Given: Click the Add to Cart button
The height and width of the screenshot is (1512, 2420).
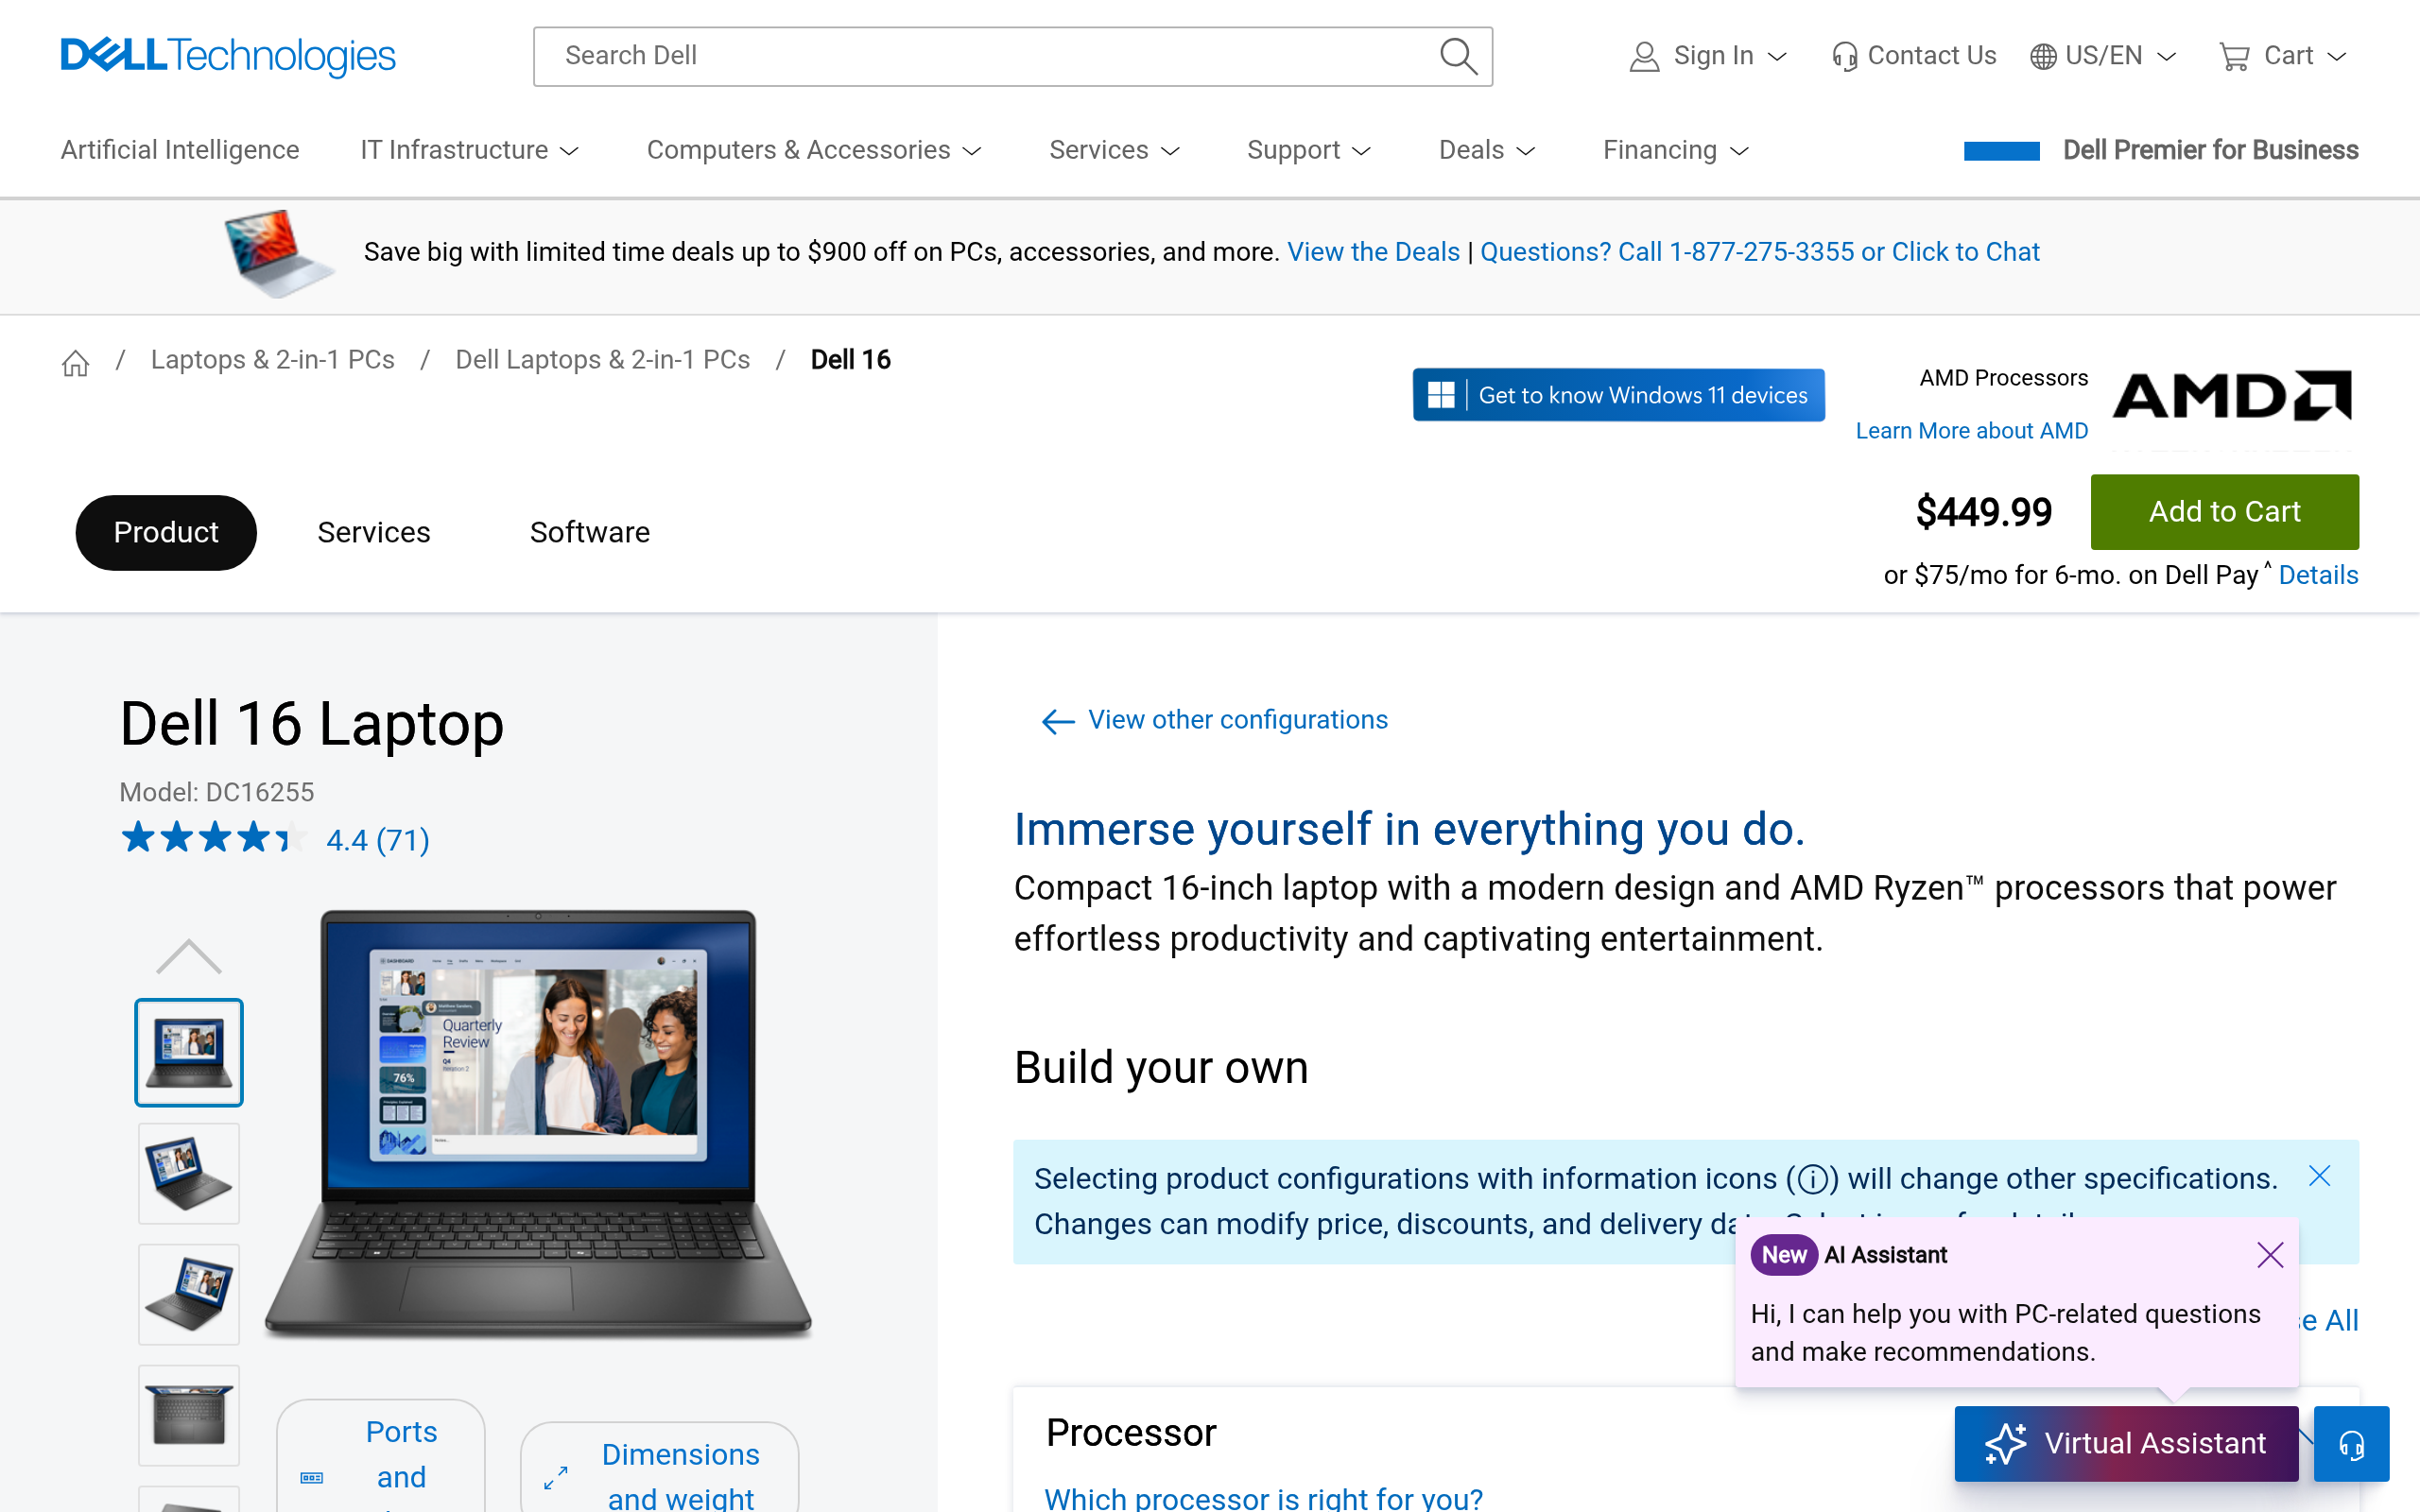Looking at the screenshot, I should (2223, 512).
